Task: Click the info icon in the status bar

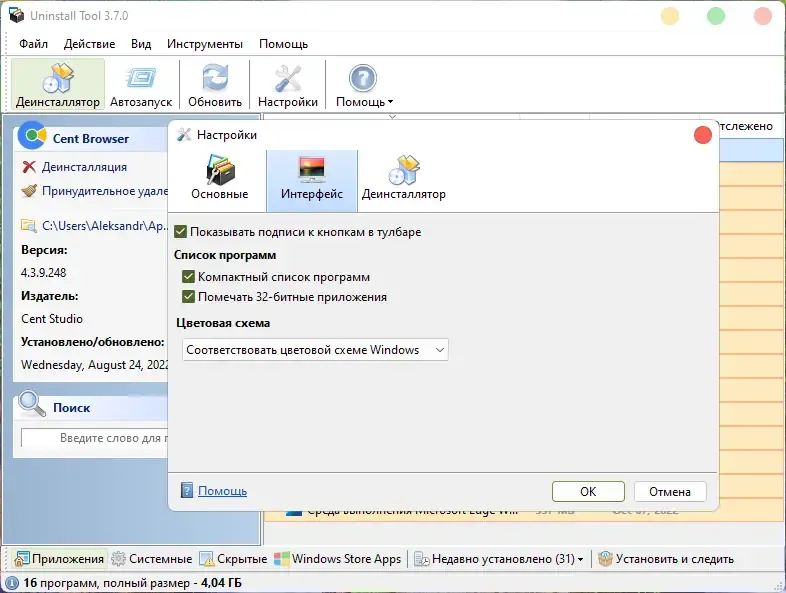Action: 11,583
